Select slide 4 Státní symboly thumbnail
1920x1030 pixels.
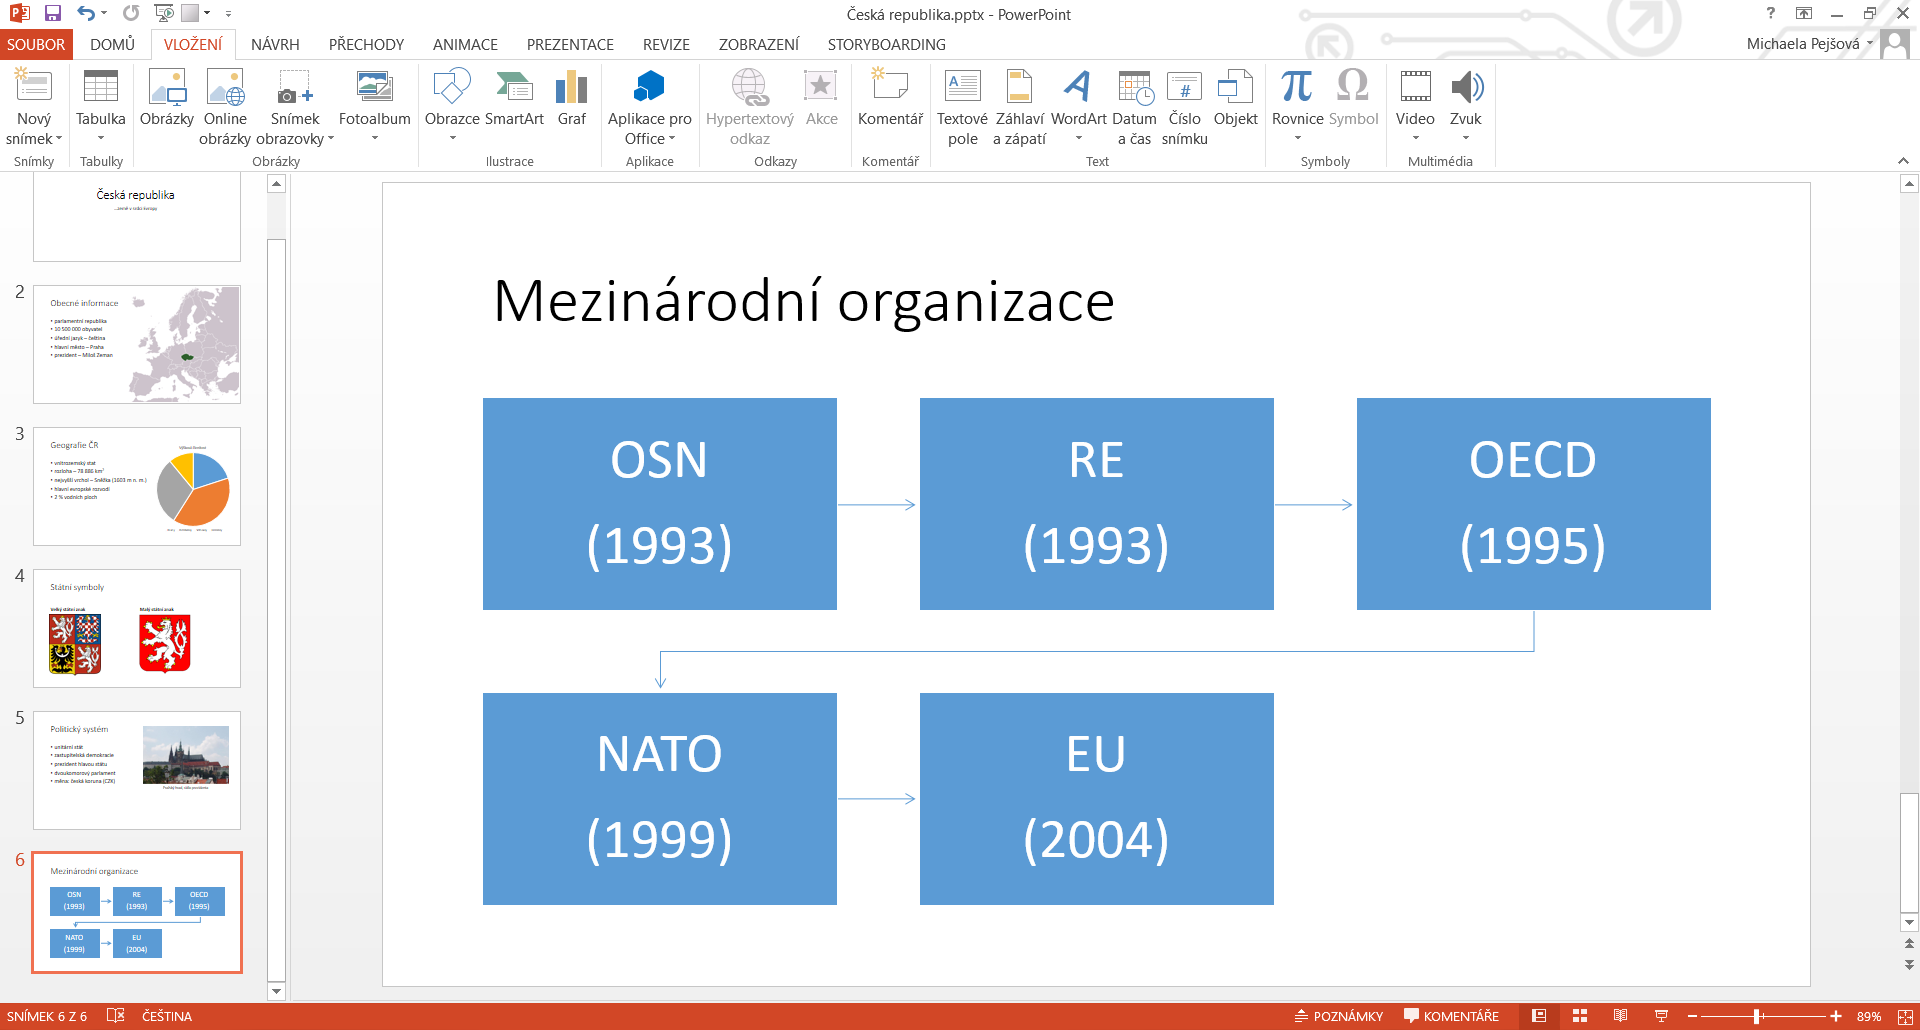(x=137, y=629)
